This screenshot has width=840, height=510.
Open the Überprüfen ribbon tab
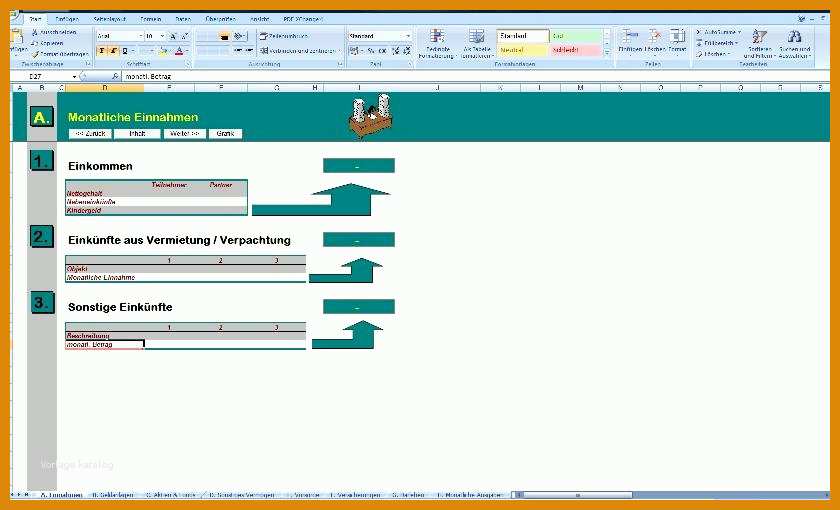coord(220,19)
